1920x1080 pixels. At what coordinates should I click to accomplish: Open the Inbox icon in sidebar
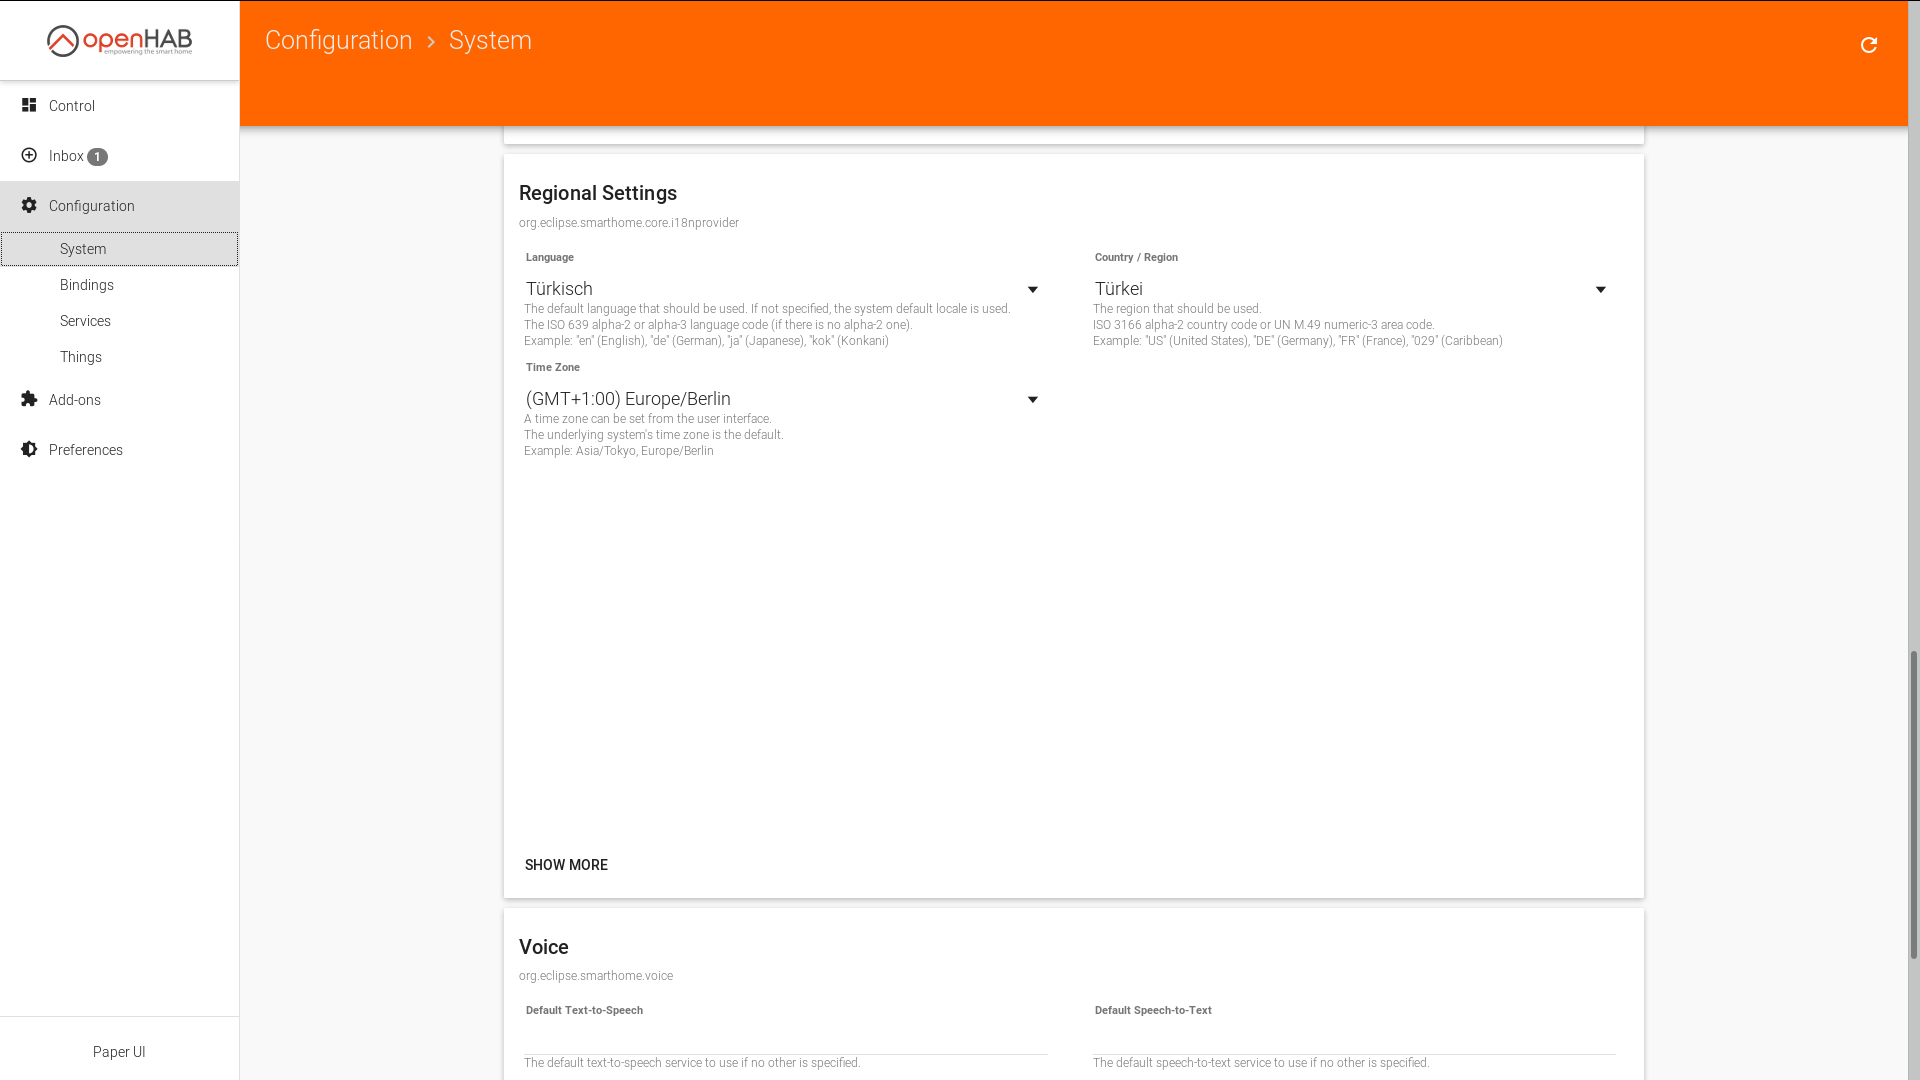[x=29, y=156]
